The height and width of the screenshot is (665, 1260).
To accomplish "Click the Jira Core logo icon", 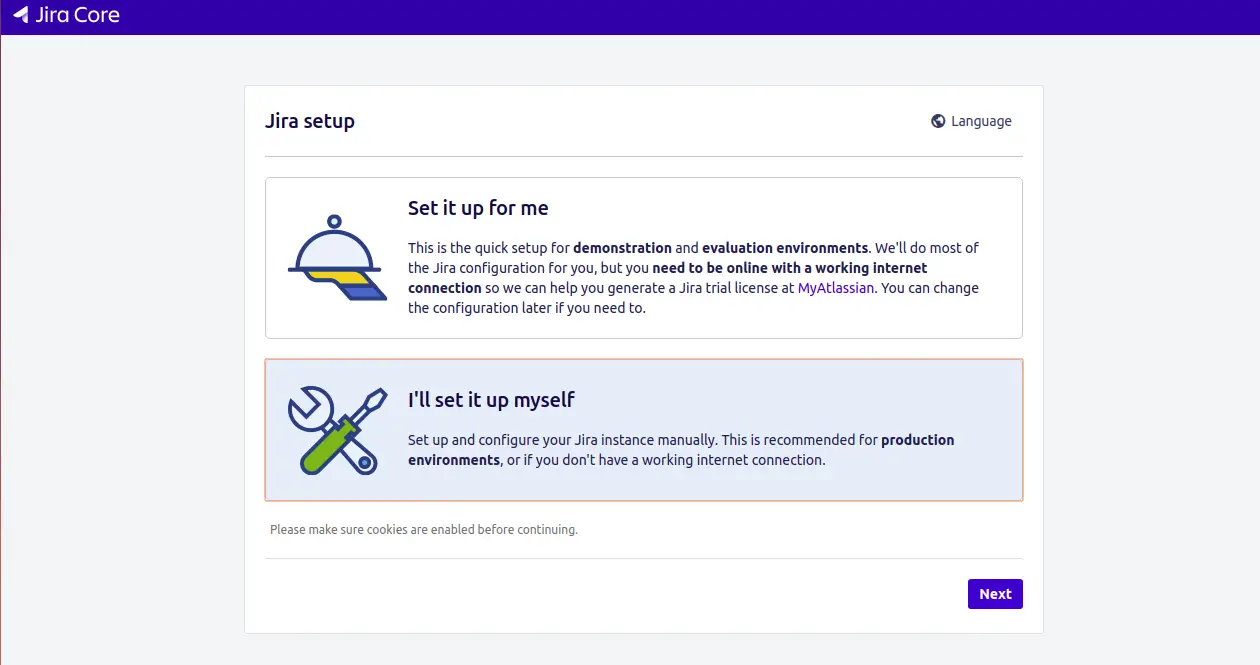I will point(21,16).
